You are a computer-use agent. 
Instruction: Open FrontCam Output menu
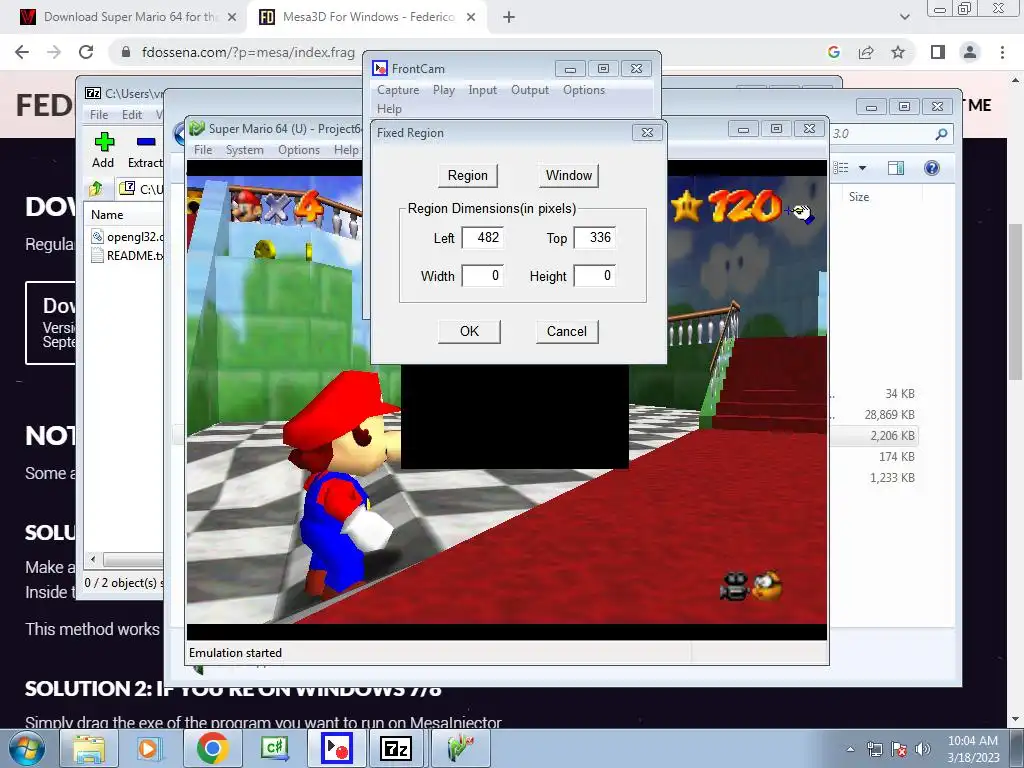(530, 90)
